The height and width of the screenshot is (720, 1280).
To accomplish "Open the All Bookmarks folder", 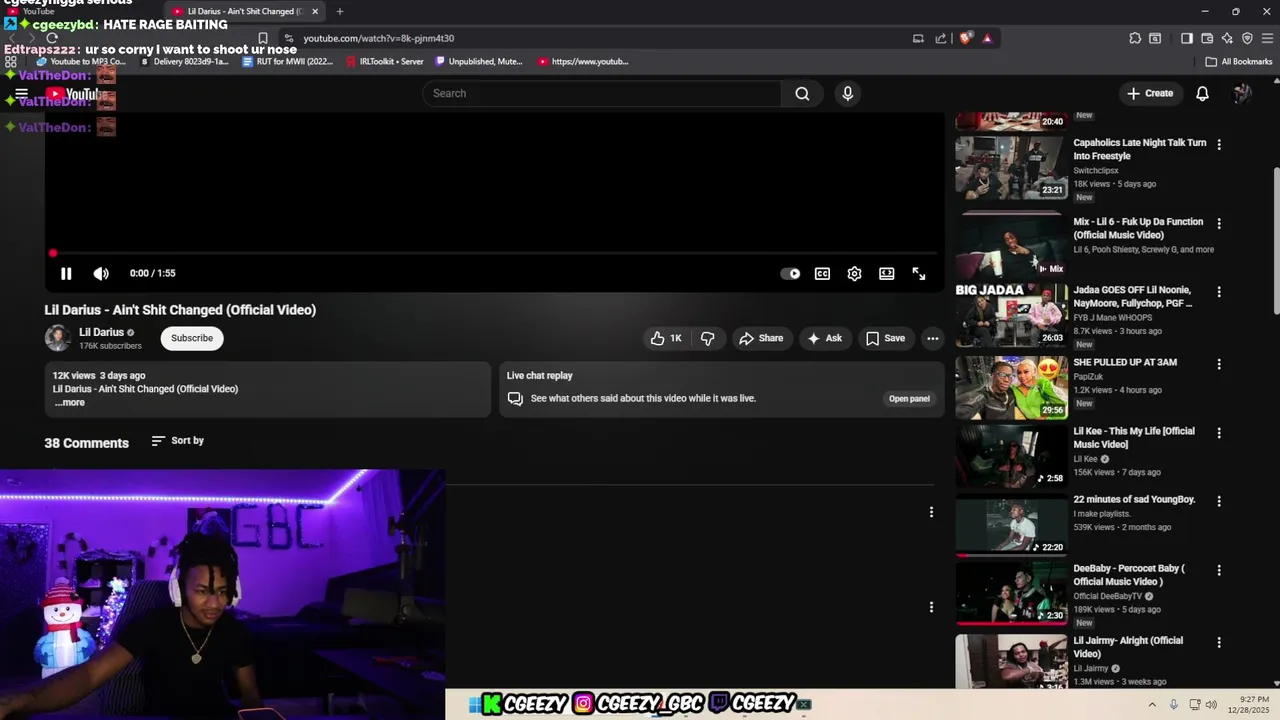I will [1238, 61].
